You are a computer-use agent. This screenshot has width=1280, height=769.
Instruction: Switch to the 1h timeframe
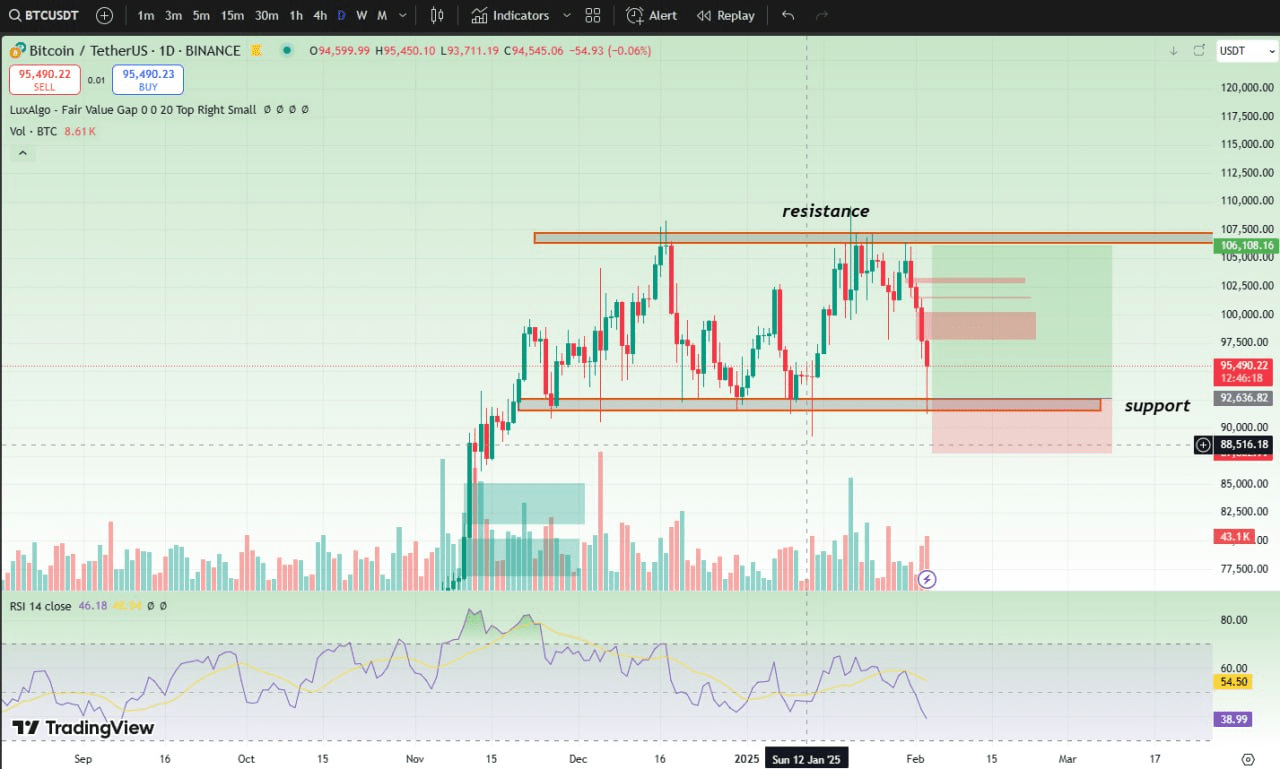[296, 16]
